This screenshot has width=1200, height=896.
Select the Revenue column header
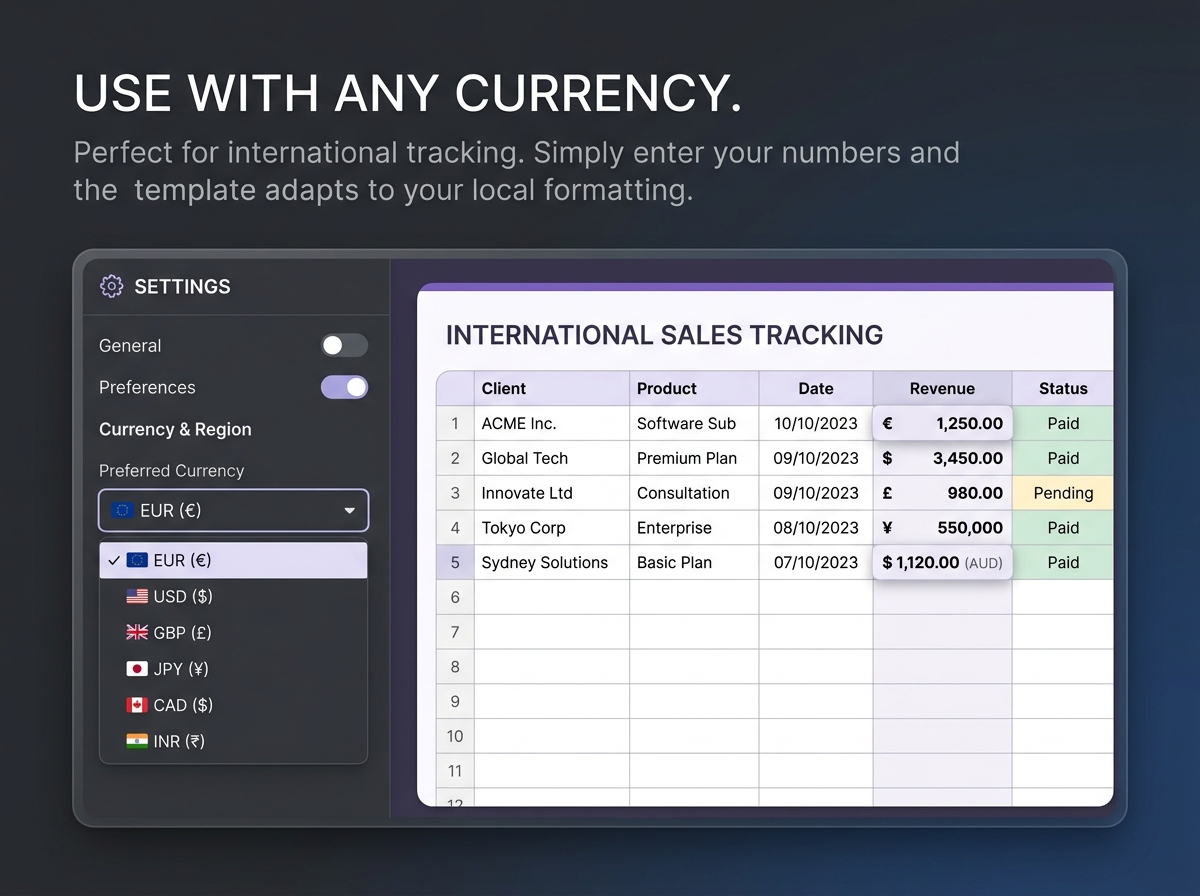tap(941, 389)
